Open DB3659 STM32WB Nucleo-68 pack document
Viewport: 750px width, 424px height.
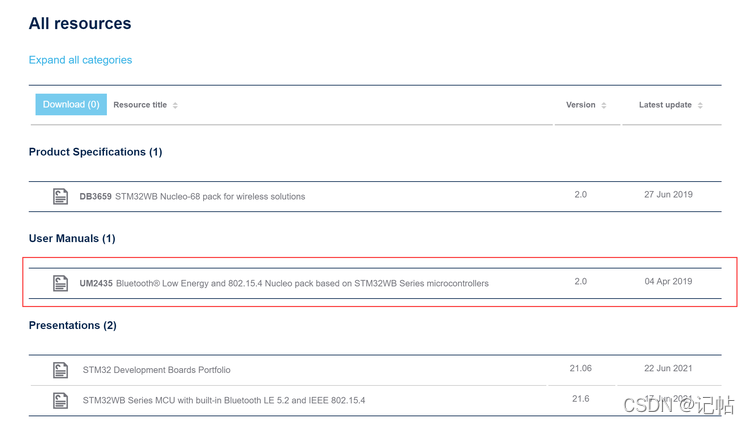192,196
